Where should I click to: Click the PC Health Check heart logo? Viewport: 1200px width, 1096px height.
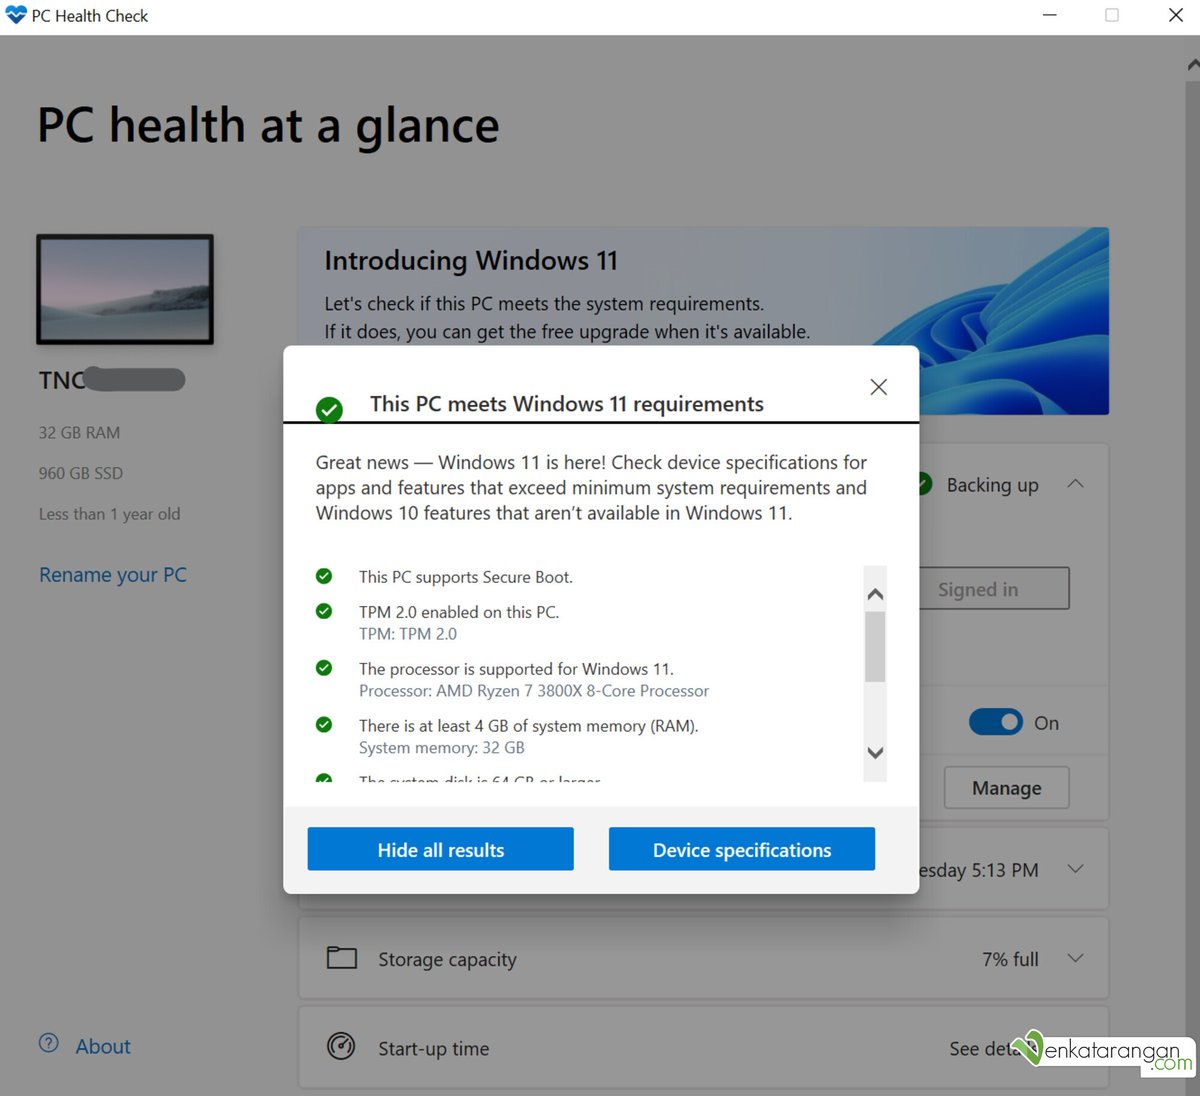click(16, 15)
